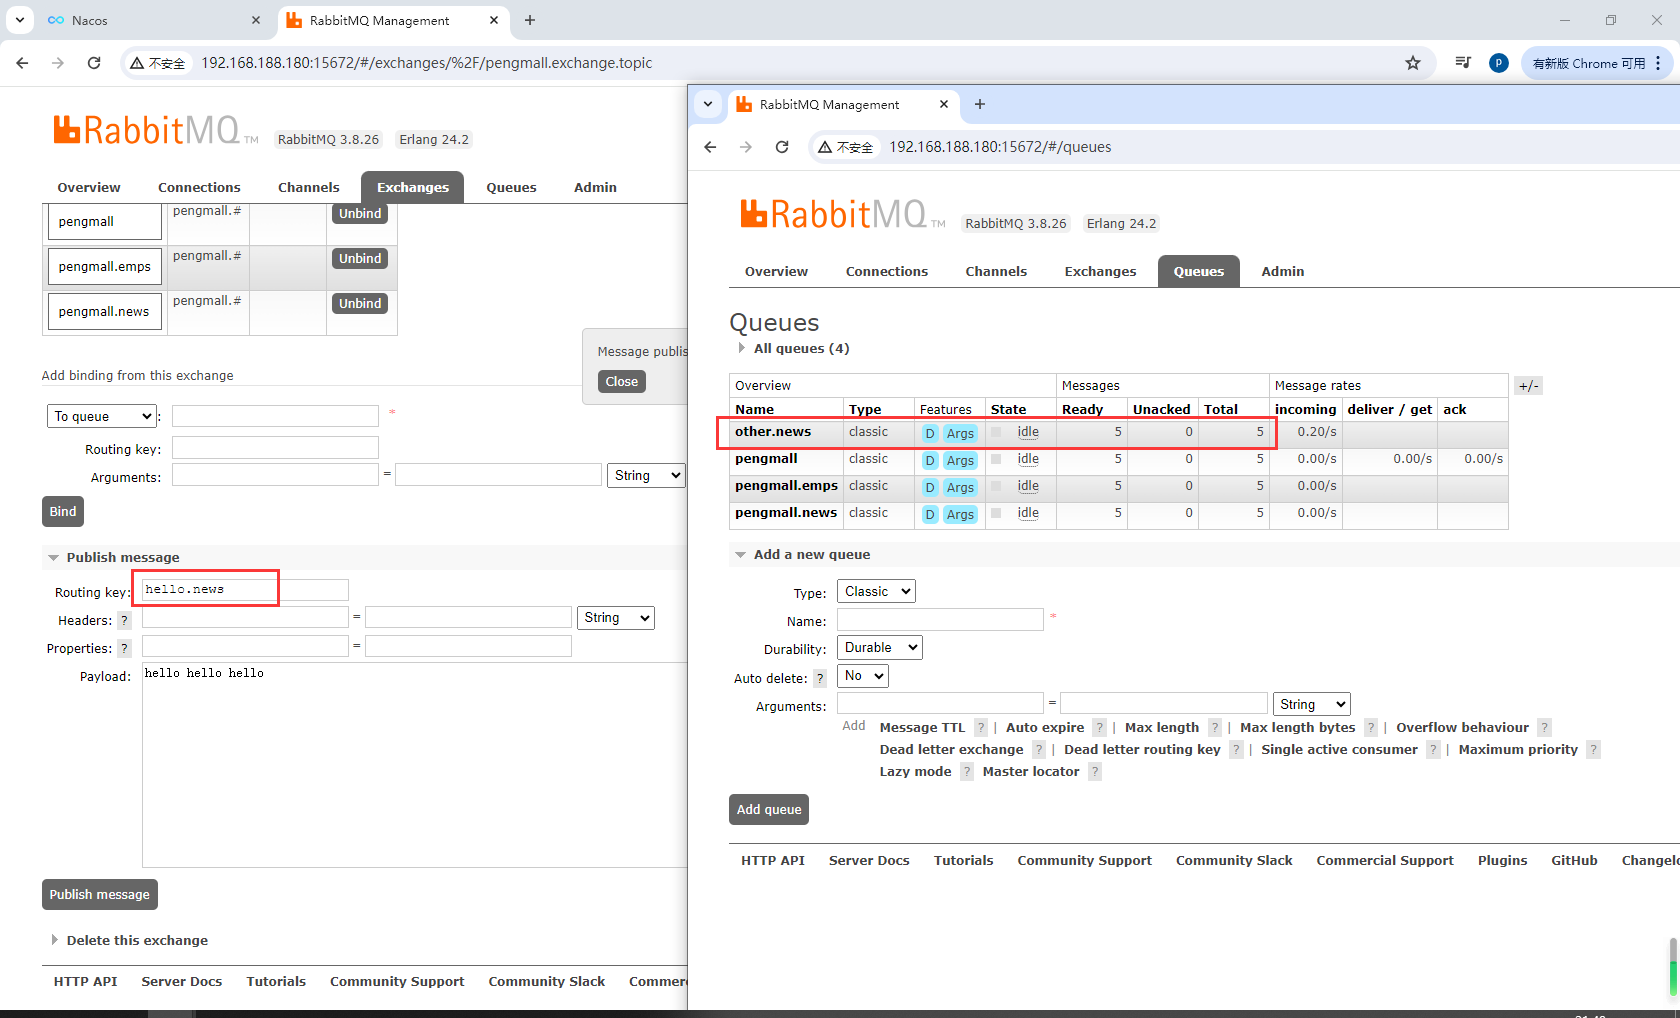Click right window address bar URL
Viewport: 1680px width, 1018px height.
point(1000,147)
